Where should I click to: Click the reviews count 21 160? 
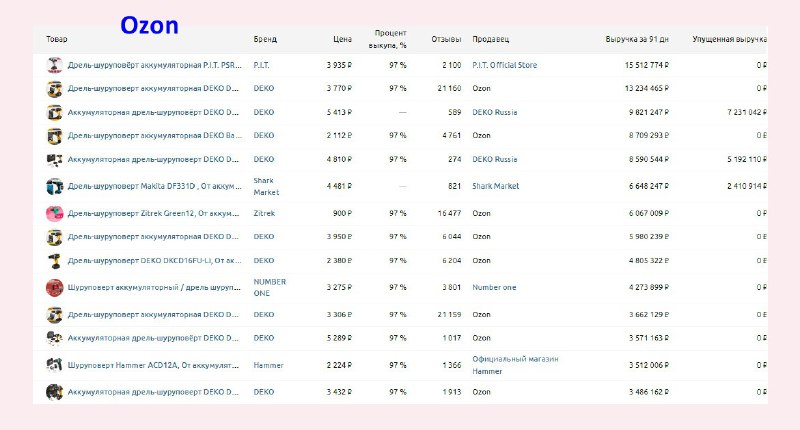tap(449, 89)
